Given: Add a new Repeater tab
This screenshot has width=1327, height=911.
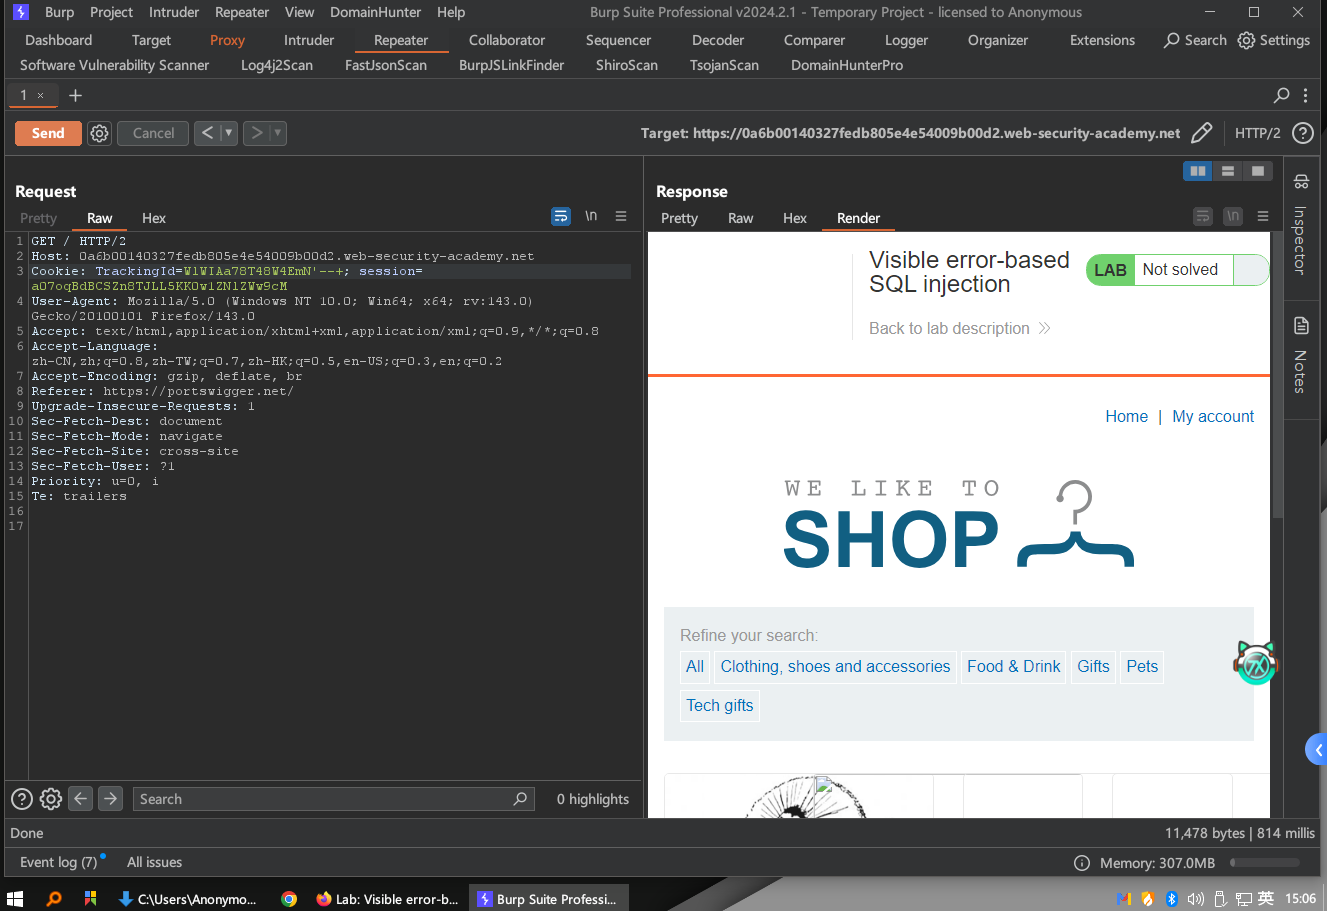Looking at the screenshot, I should click(75, 95).
